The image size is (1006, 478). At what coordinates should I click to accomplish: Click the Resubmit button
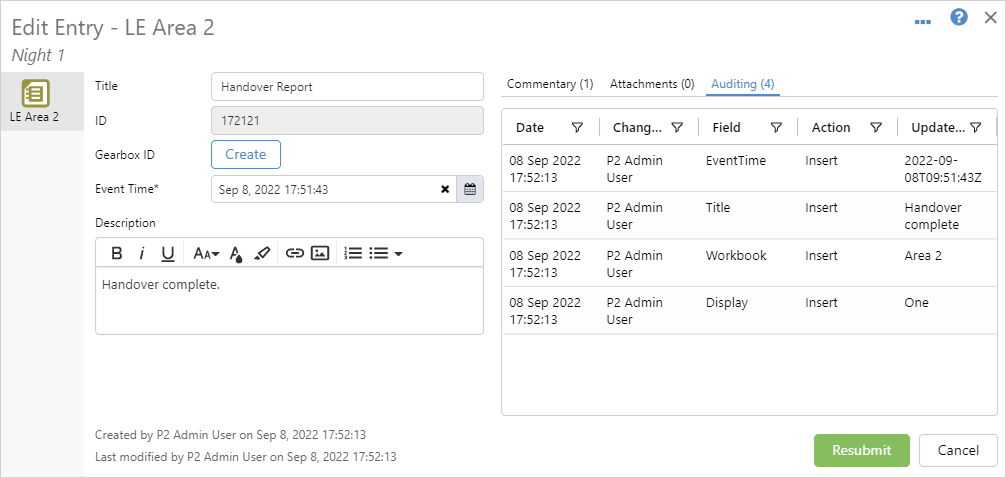pos(861,450)
